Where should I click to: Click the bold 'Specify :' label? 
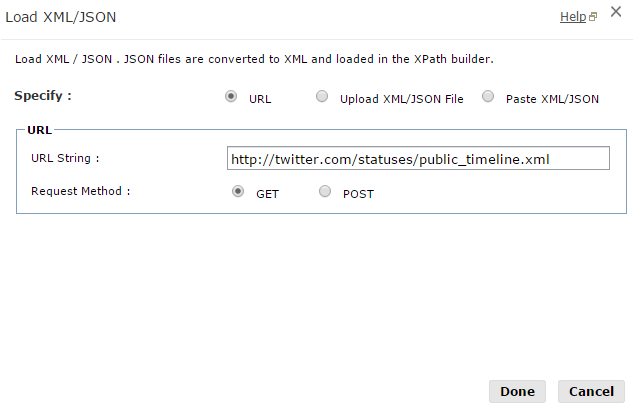click(x=43, y=96)
